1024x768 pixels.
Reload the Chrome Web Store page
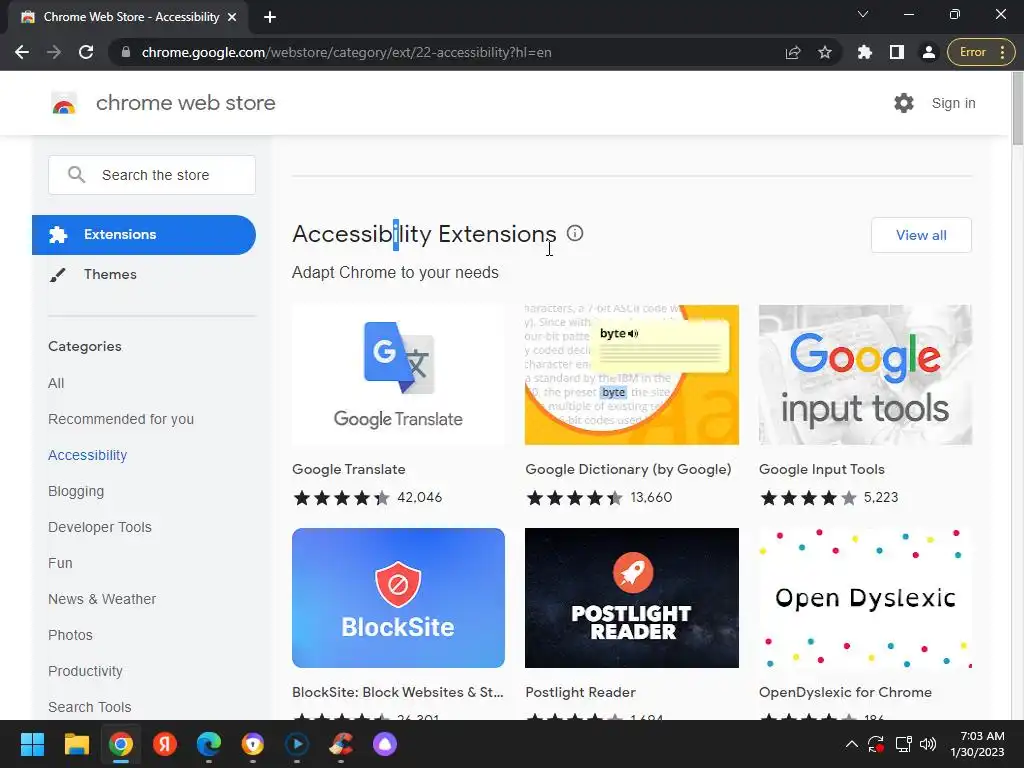[x=86, y=52]
